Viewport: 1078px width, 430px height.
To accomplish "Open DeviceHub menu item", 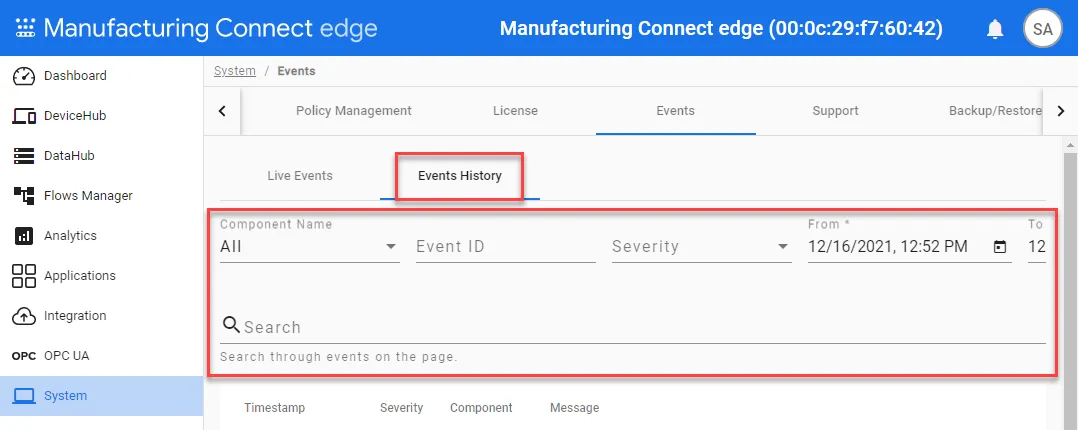I will (x=76, y=116).
